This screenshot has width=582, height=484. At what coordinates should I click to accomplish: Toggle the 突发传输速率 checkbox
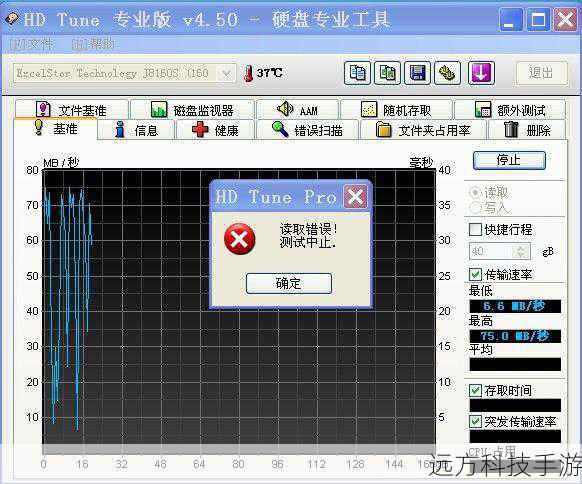click(x=475, y=421)
